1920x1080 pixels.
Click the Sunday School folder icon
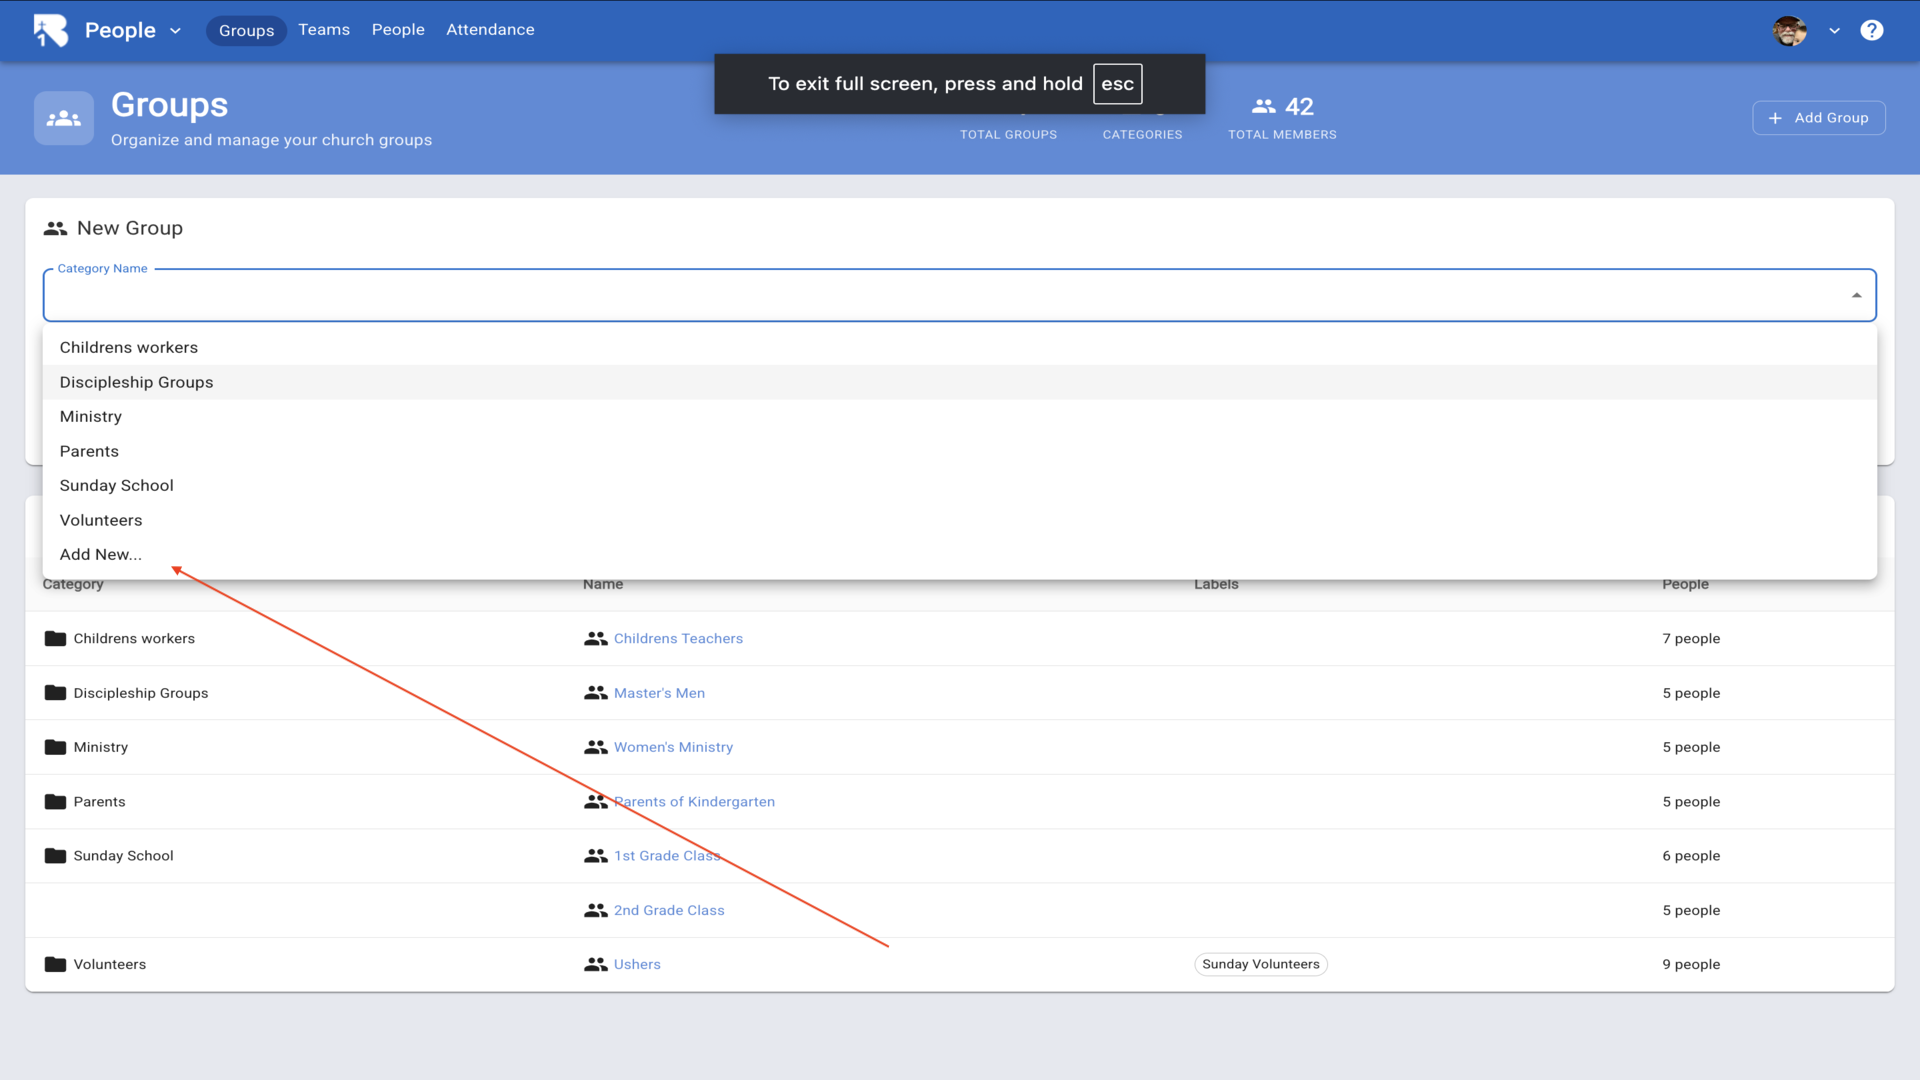coord(55,856)
